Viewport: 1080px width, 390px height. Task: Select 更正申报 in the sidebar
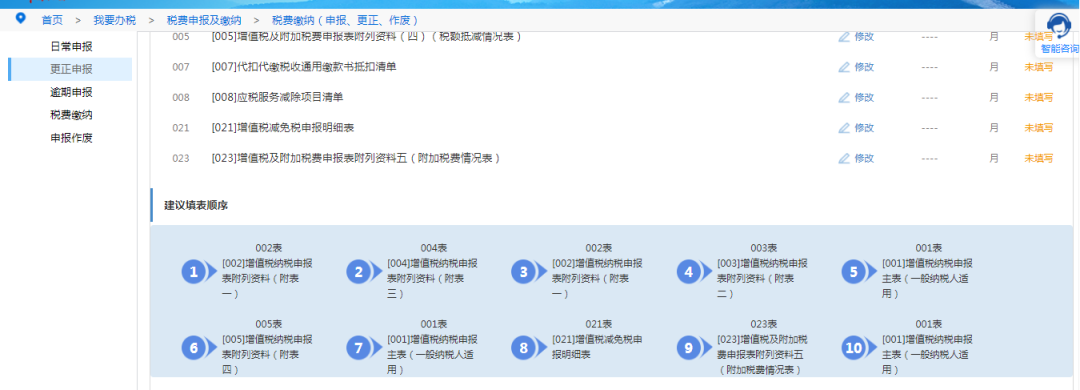pyautogui.click(x=71, y=70)
